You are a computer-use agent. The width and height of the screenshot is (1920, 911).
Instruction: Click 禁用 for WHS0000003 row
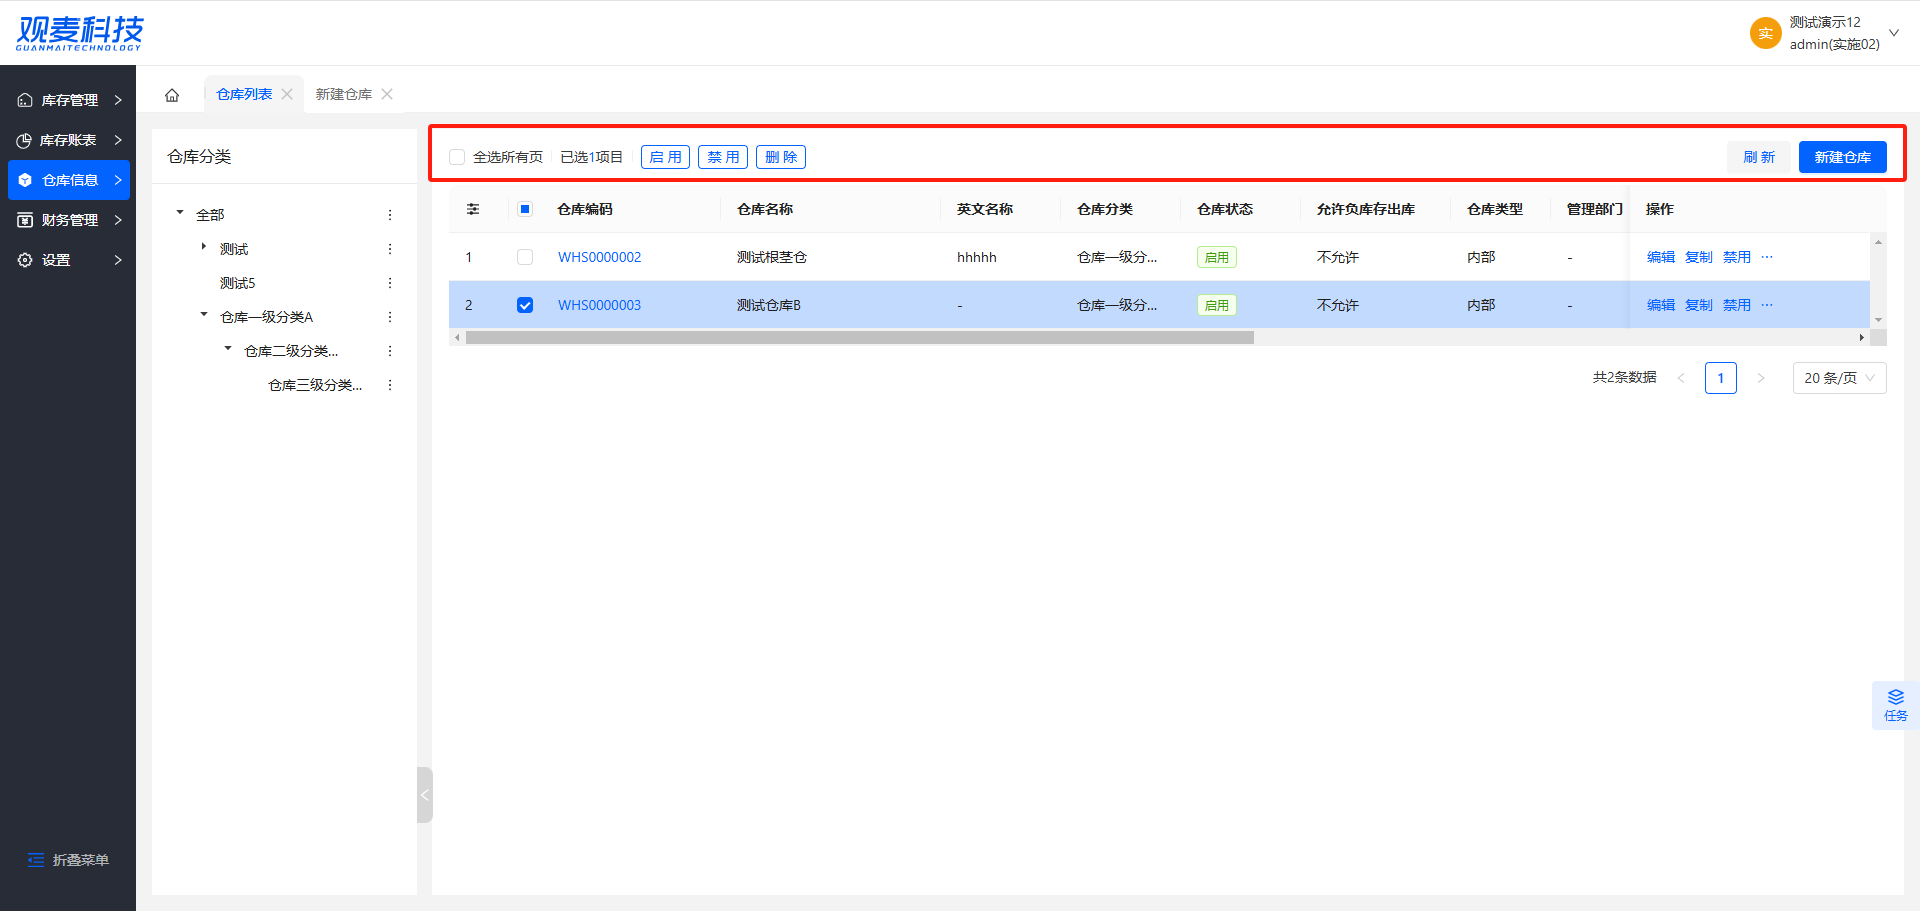point(1737,305)
